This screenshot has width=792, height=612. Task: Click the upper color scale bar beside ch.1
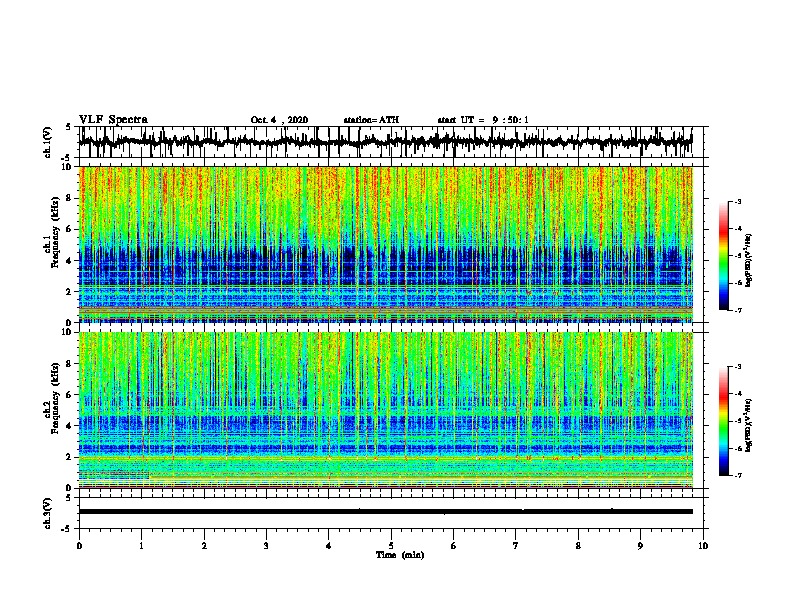pyautogui.click(x=724, y=256)
